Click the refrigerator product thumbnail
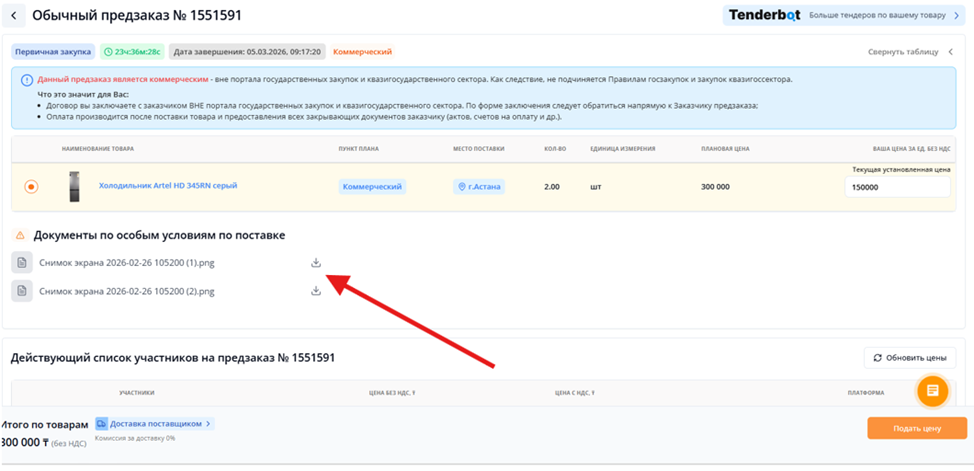The image size is (974, 471). [74, 187]
